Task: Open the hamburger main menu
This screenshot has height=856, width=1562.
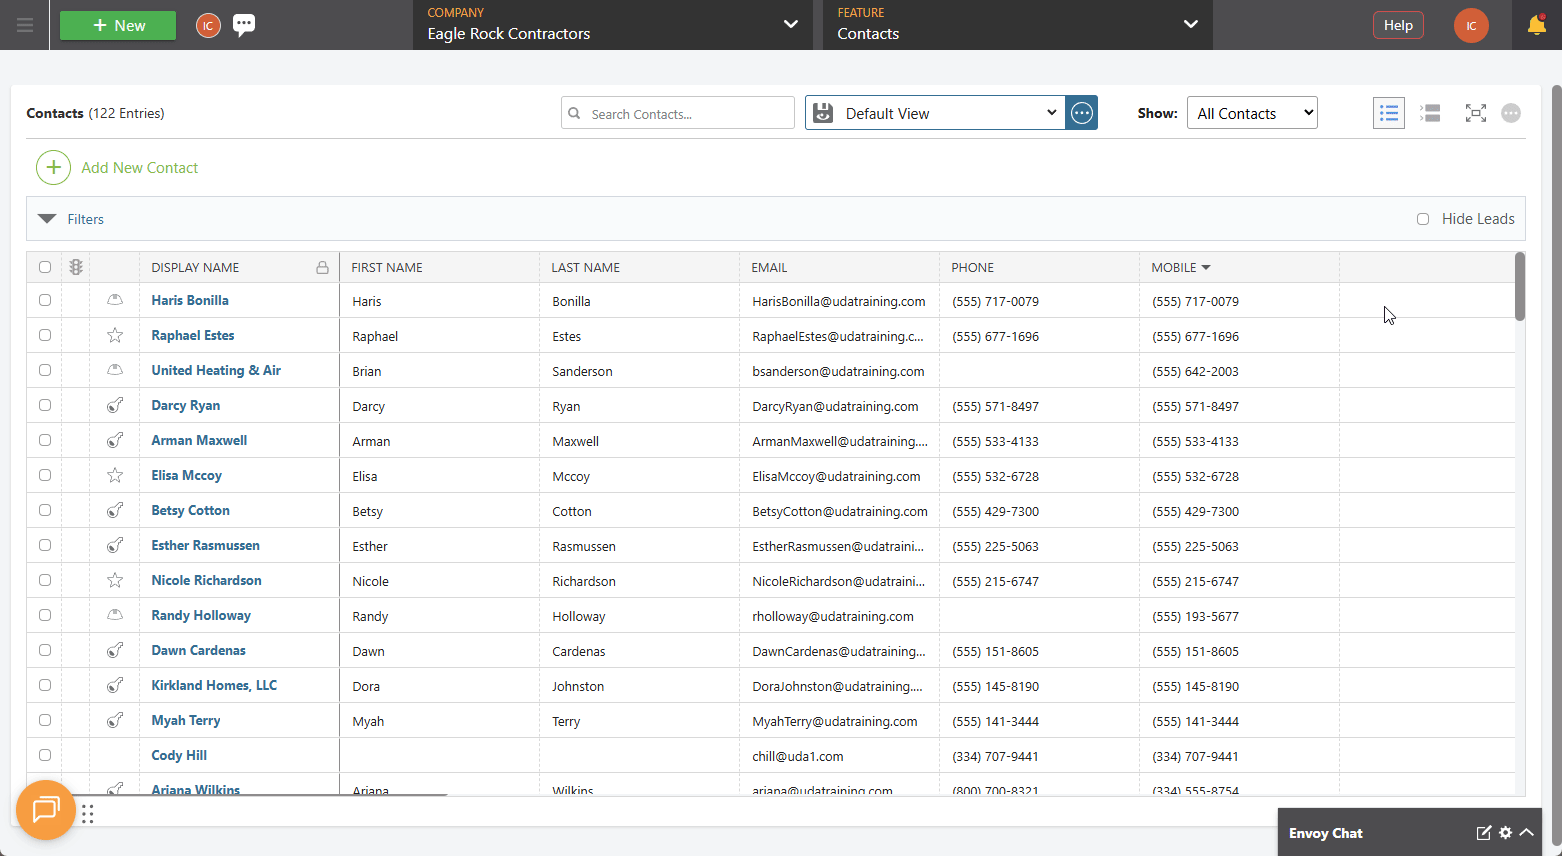Action: 25,25
